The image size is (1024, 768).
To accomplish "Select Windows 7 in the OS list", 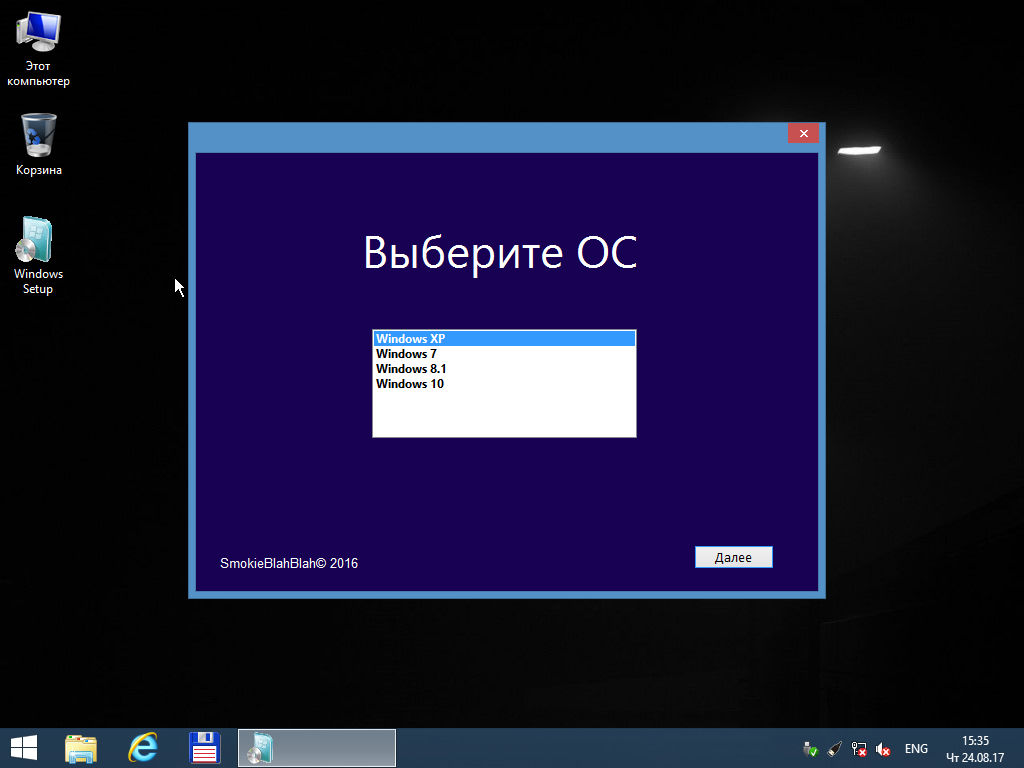I will coord(406,353).
